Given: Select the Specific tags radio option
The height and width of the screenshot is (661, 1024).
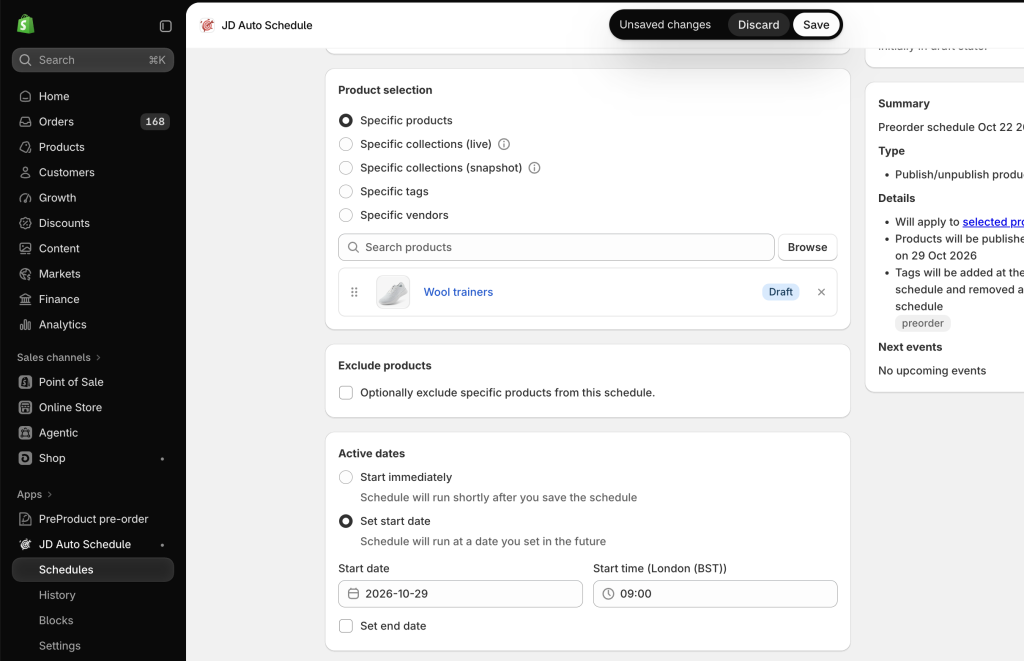Looking at the screenshot, I should click(346, 191).
